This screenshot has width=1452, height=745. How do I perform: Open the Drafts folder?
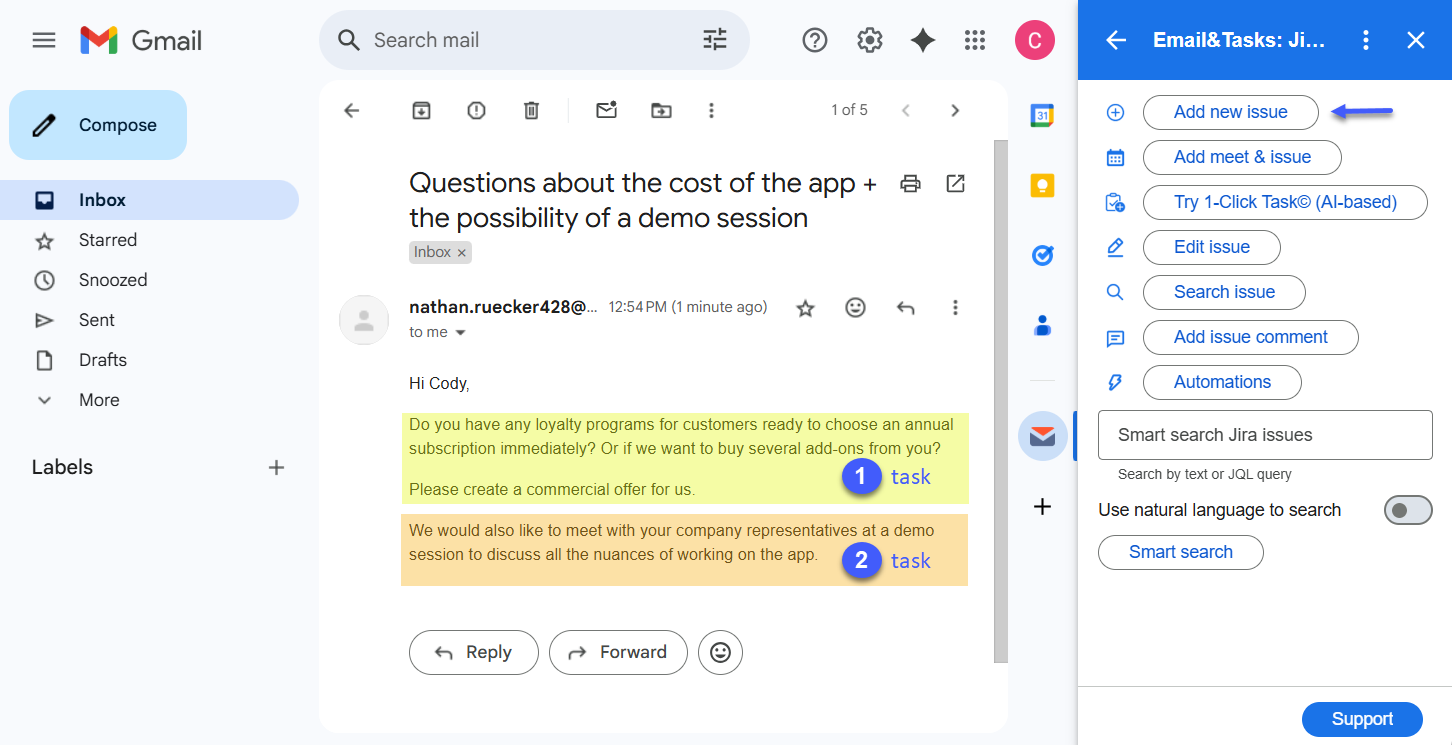102,360
